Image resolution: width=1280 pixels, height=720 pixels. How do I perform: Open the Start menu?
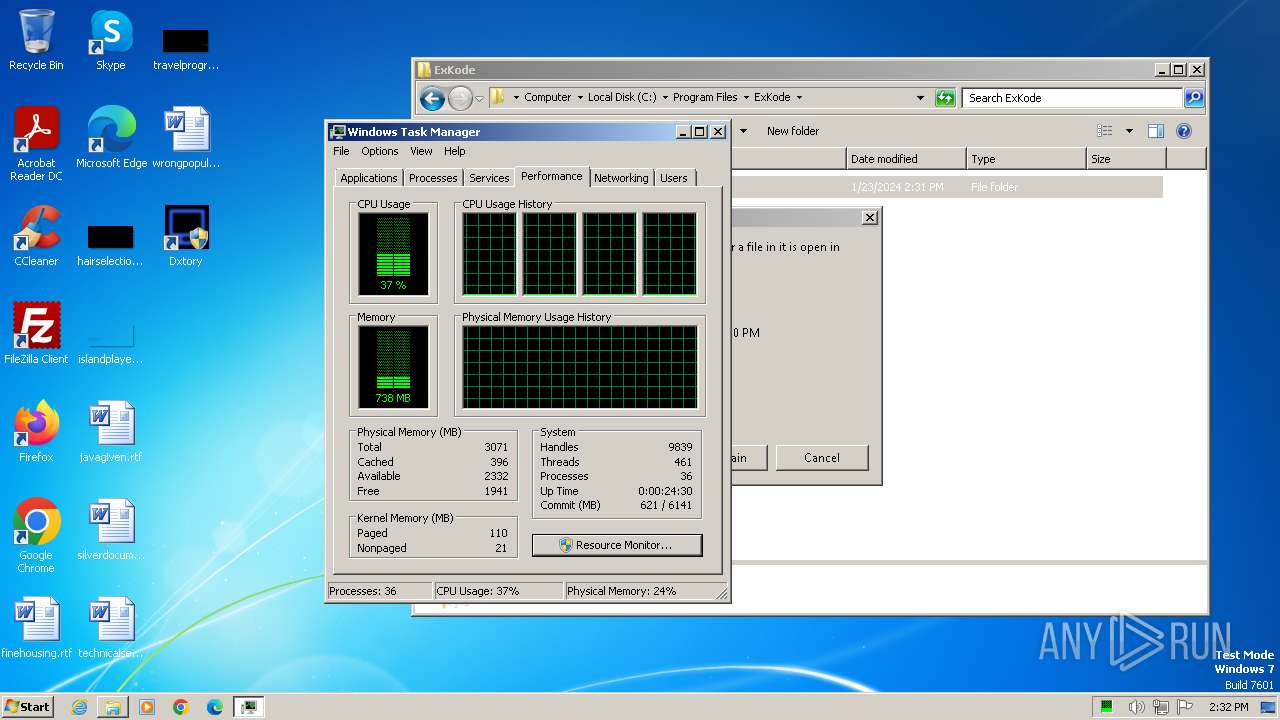click(x=28, y=707)
